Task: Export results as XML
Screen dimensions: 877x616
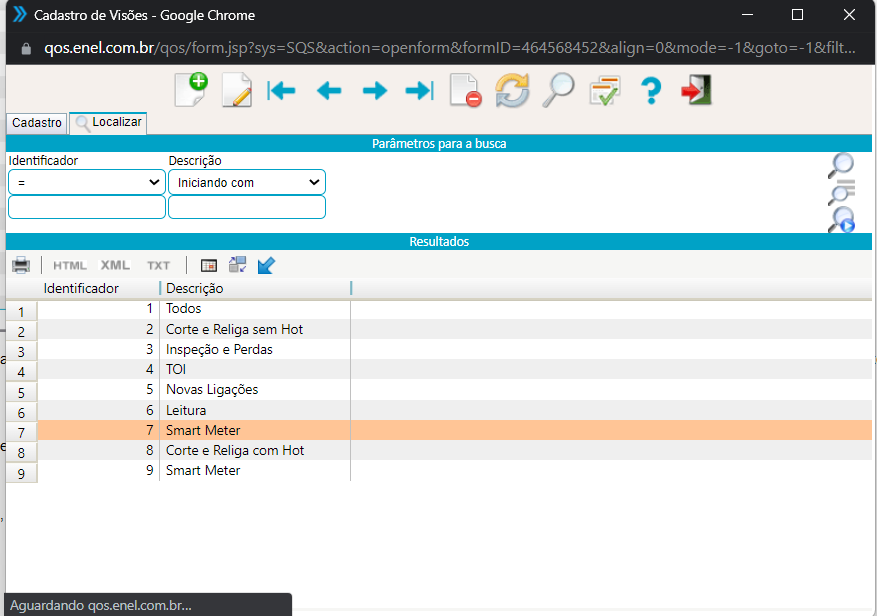Action: (115, 265)
